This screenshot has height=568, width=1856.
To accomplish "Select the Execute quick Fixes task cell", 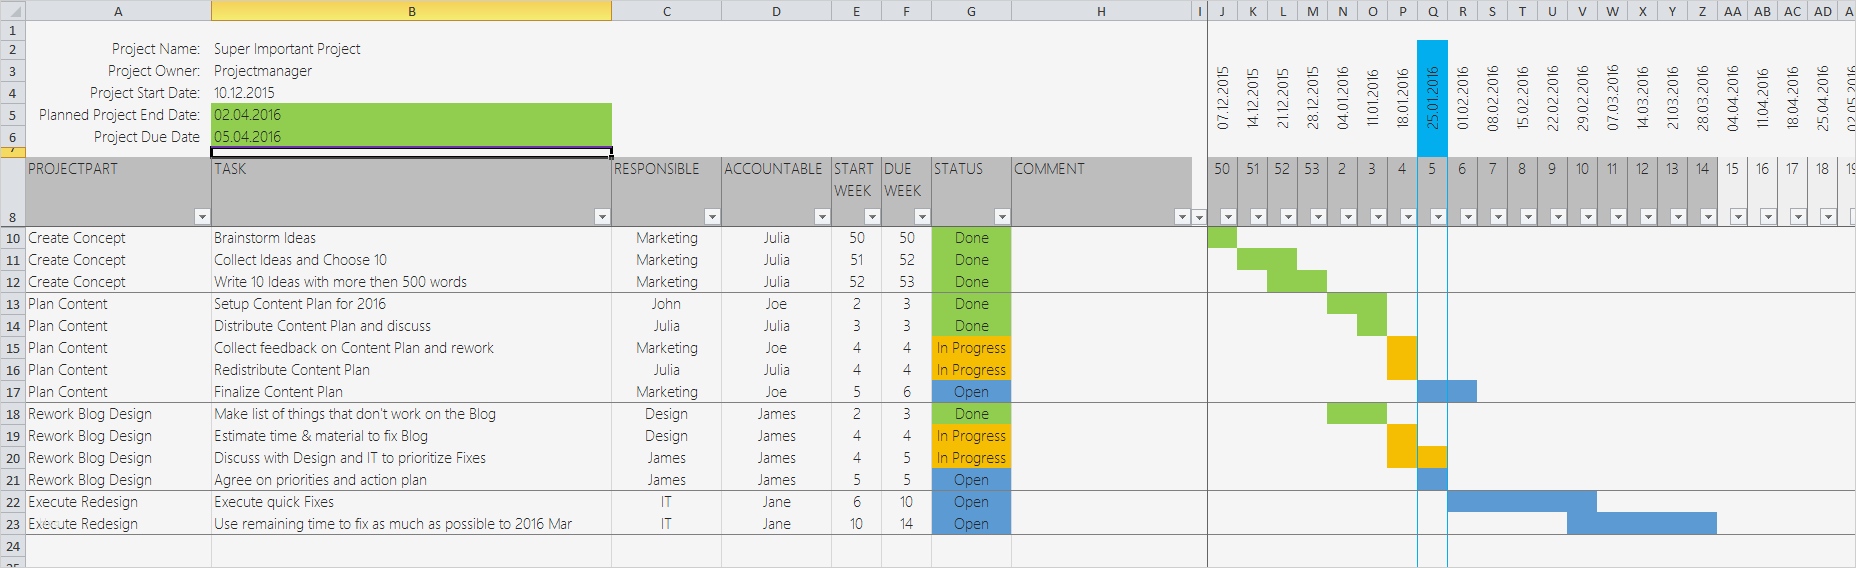I will coord(274,502).
